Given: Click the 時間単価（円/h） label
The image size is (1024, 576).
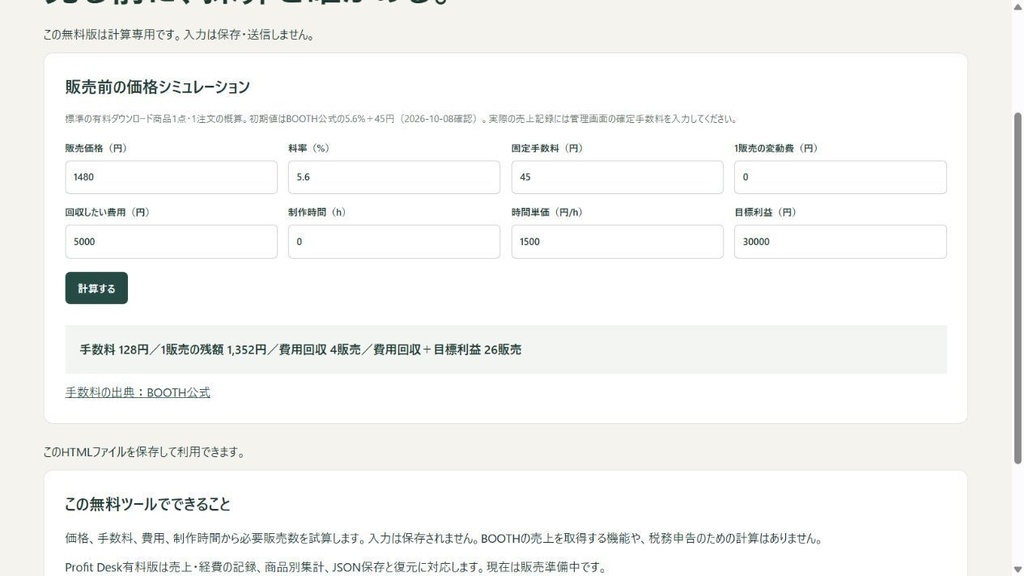Looking at the screenshot, I should pyautogui.click(x=547, y=212).
